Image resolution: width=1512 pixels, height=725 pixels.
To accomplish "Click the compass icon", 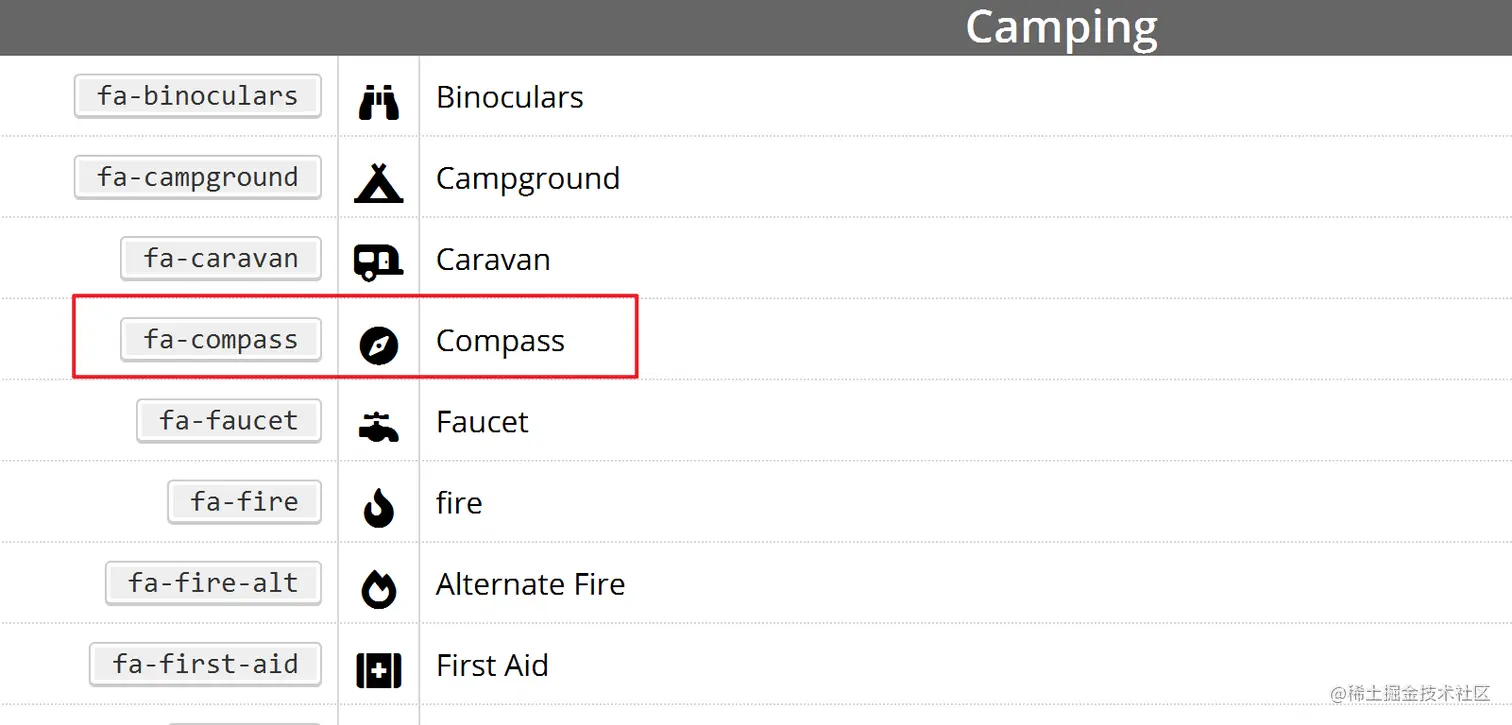I will (379, 346).
